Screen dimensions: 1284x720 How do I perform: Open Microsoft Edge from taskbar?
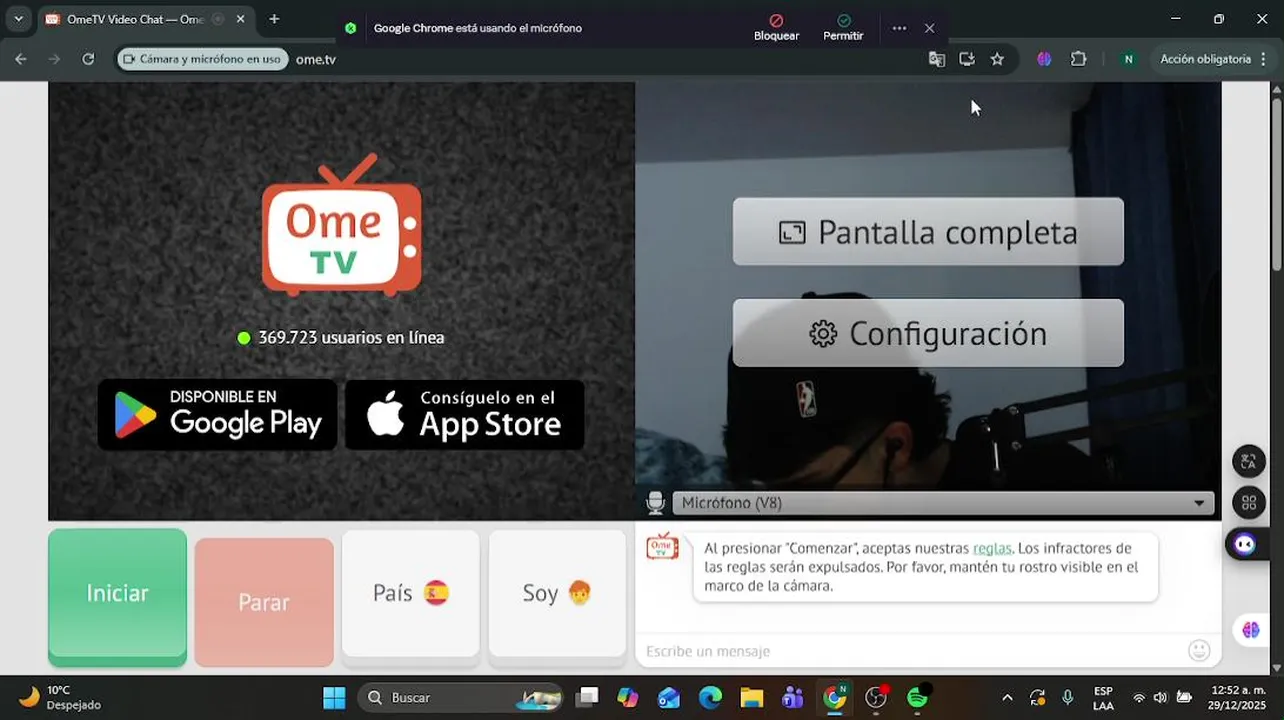(710, 697)
